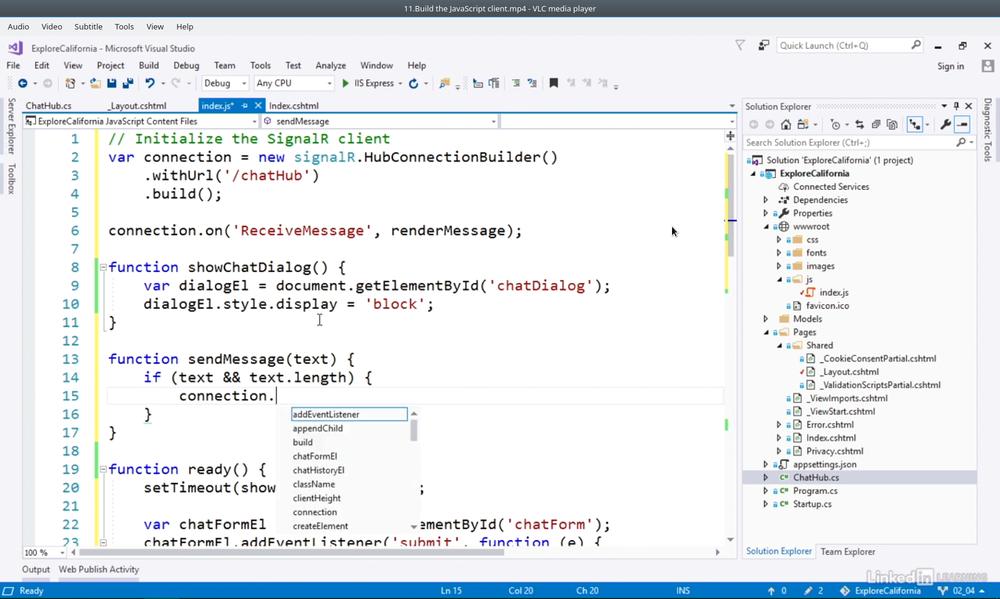Click the Uncomment Selected Lines icon
This screenshot has height=599, width=1000.
click(532, 83)
